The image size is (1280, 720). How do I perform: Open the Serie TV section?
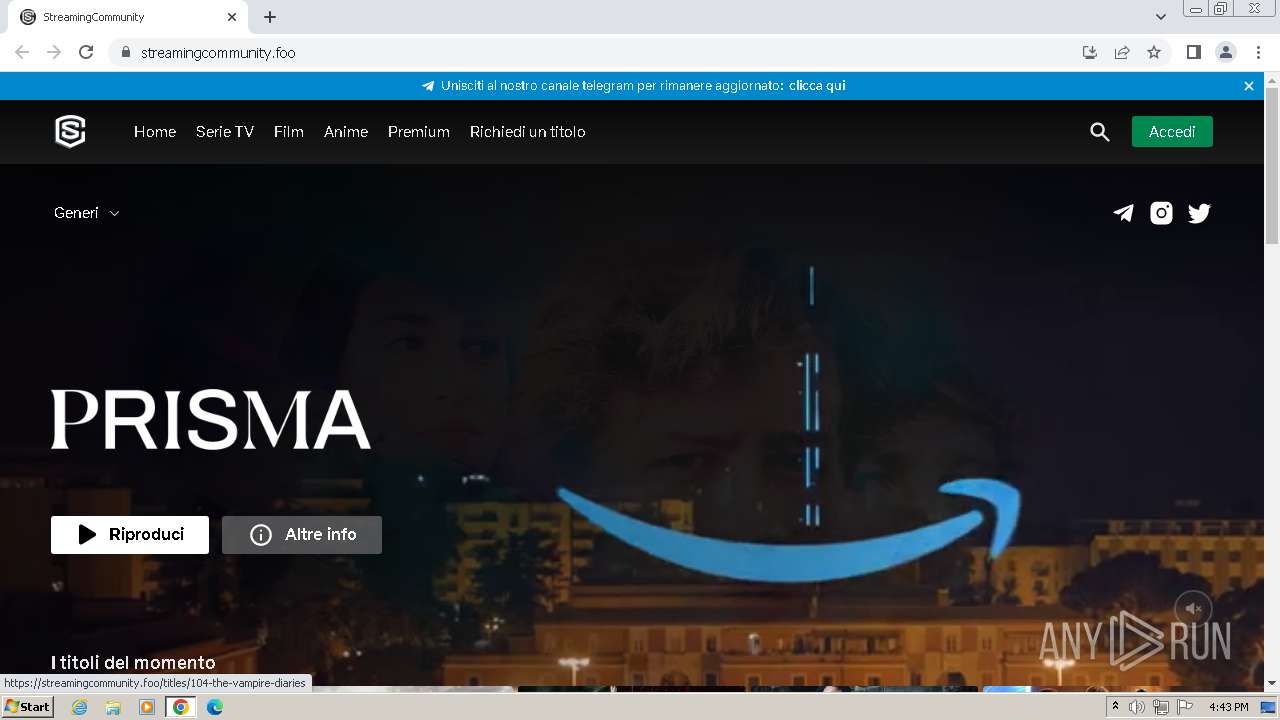click(225, 132)
